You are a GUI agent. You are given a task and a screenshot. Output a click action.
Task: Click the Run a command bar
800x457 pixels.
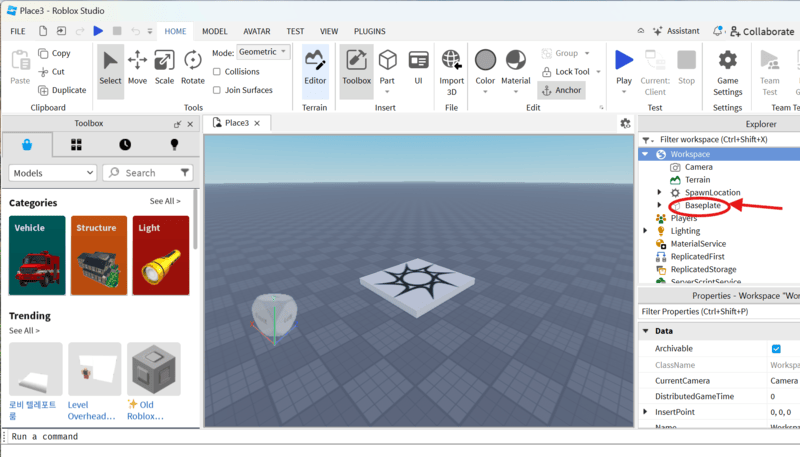pyautogui.click(x=403, y=437)
